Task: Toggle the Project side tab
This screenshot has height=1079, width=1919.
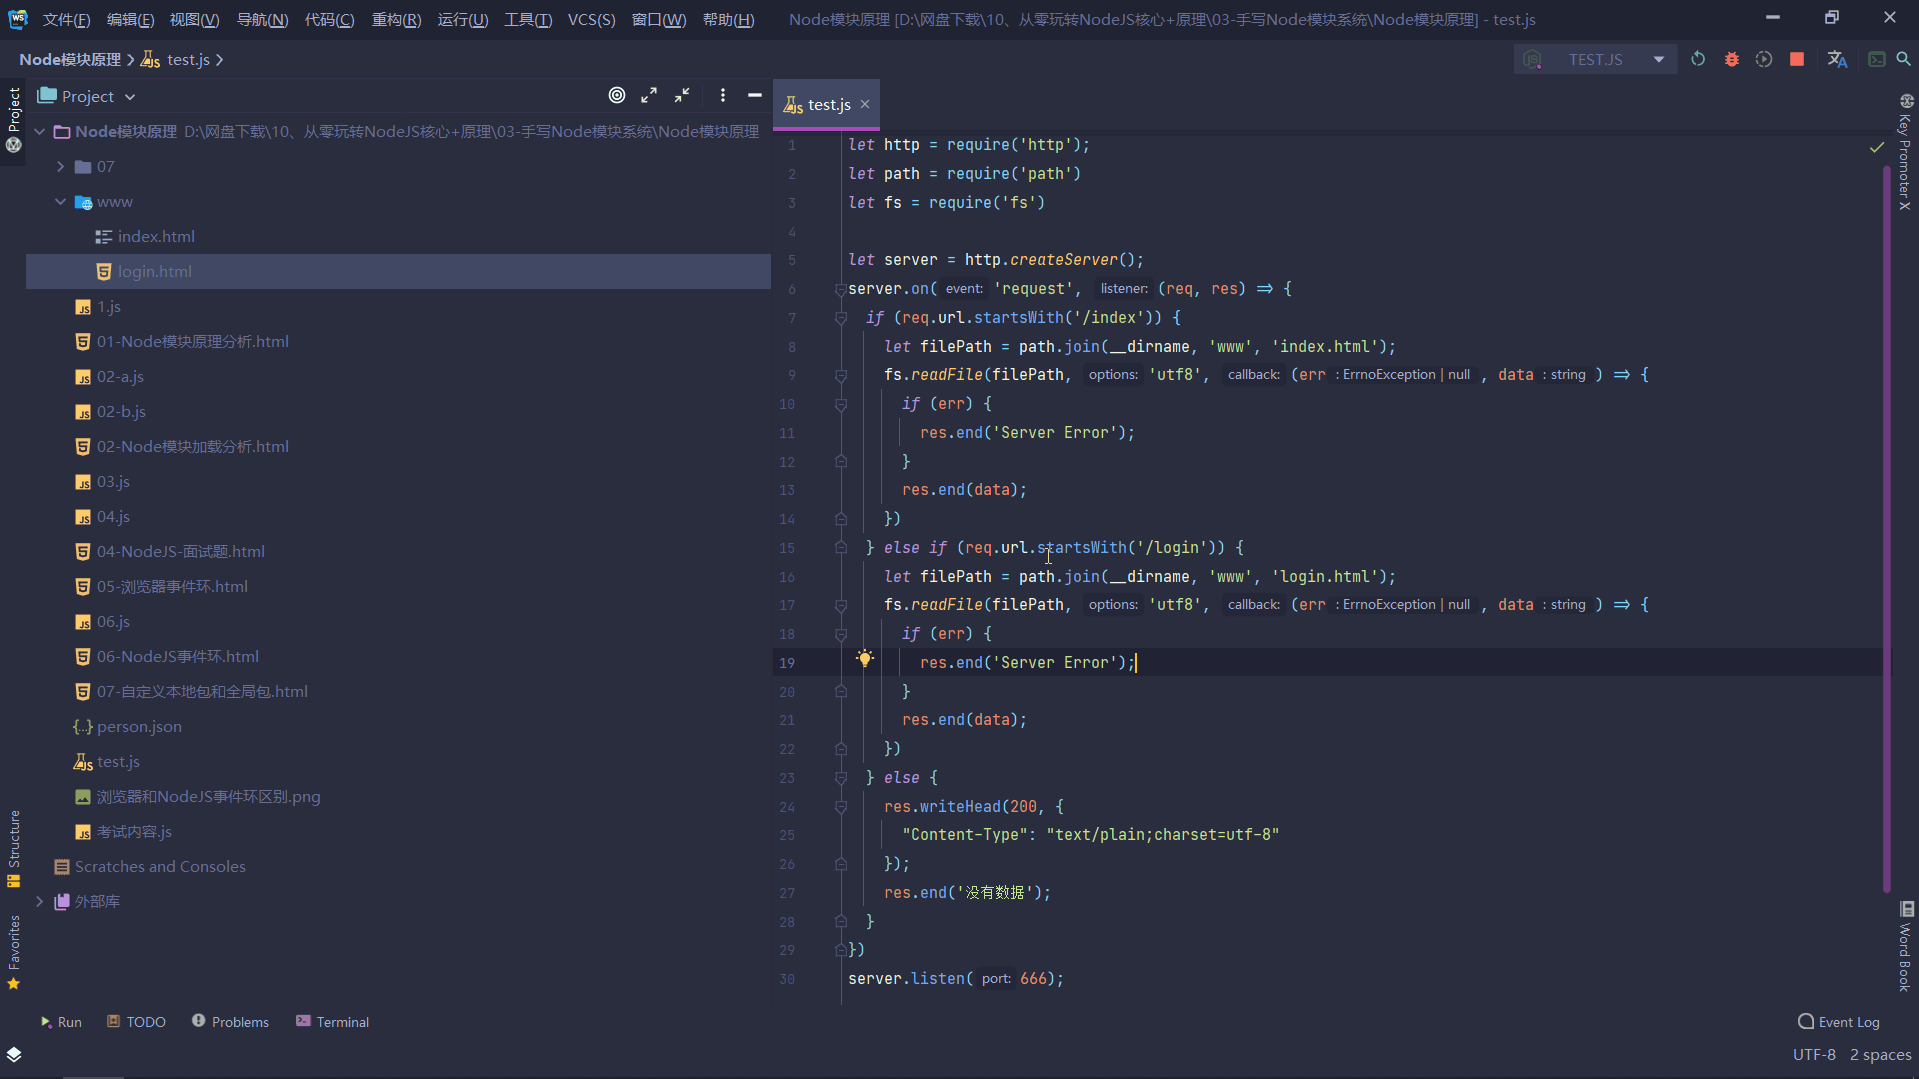Action: pos(14,119)
